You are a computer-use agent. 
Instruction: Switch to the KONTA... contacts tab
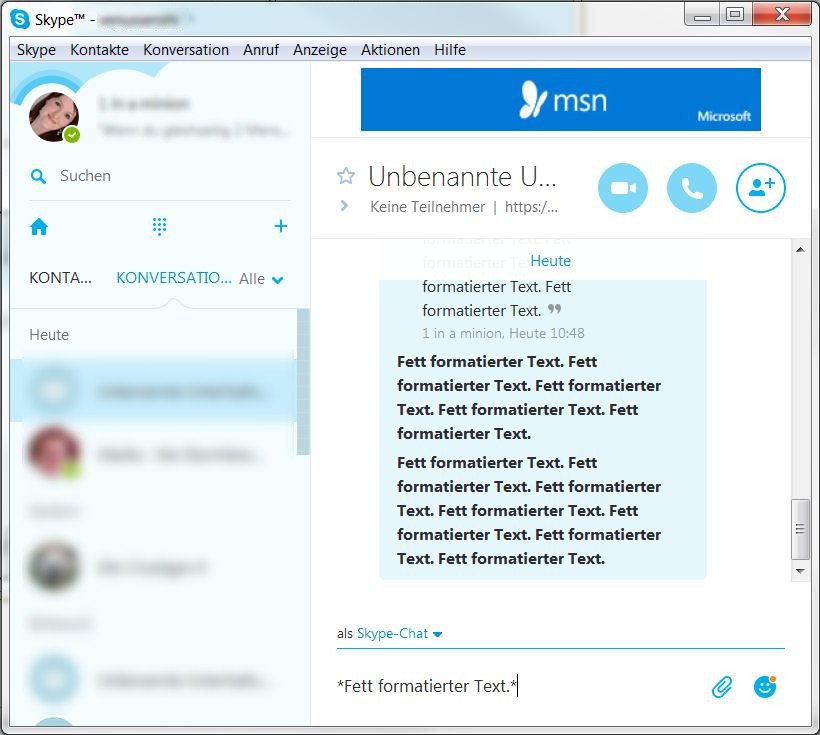click(61, 278)
